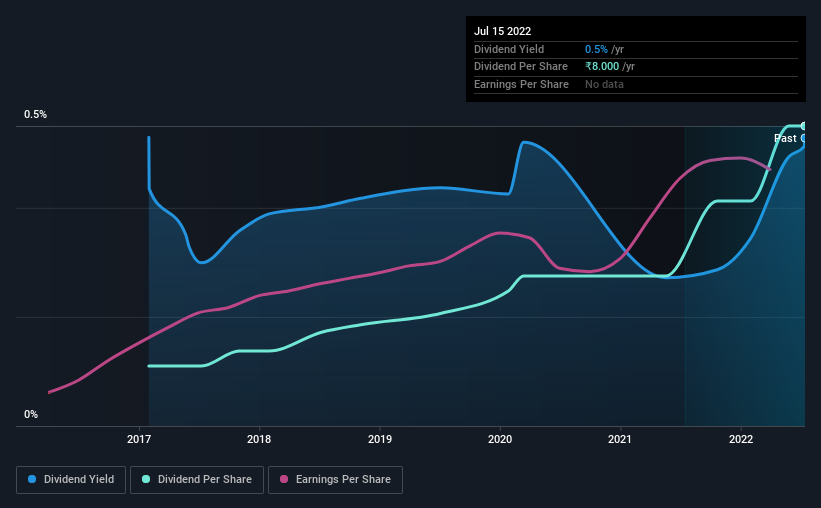Click the Dividend Yield tooltip row label
This screenshot has width=821, height=508.
tap(509, 49)
